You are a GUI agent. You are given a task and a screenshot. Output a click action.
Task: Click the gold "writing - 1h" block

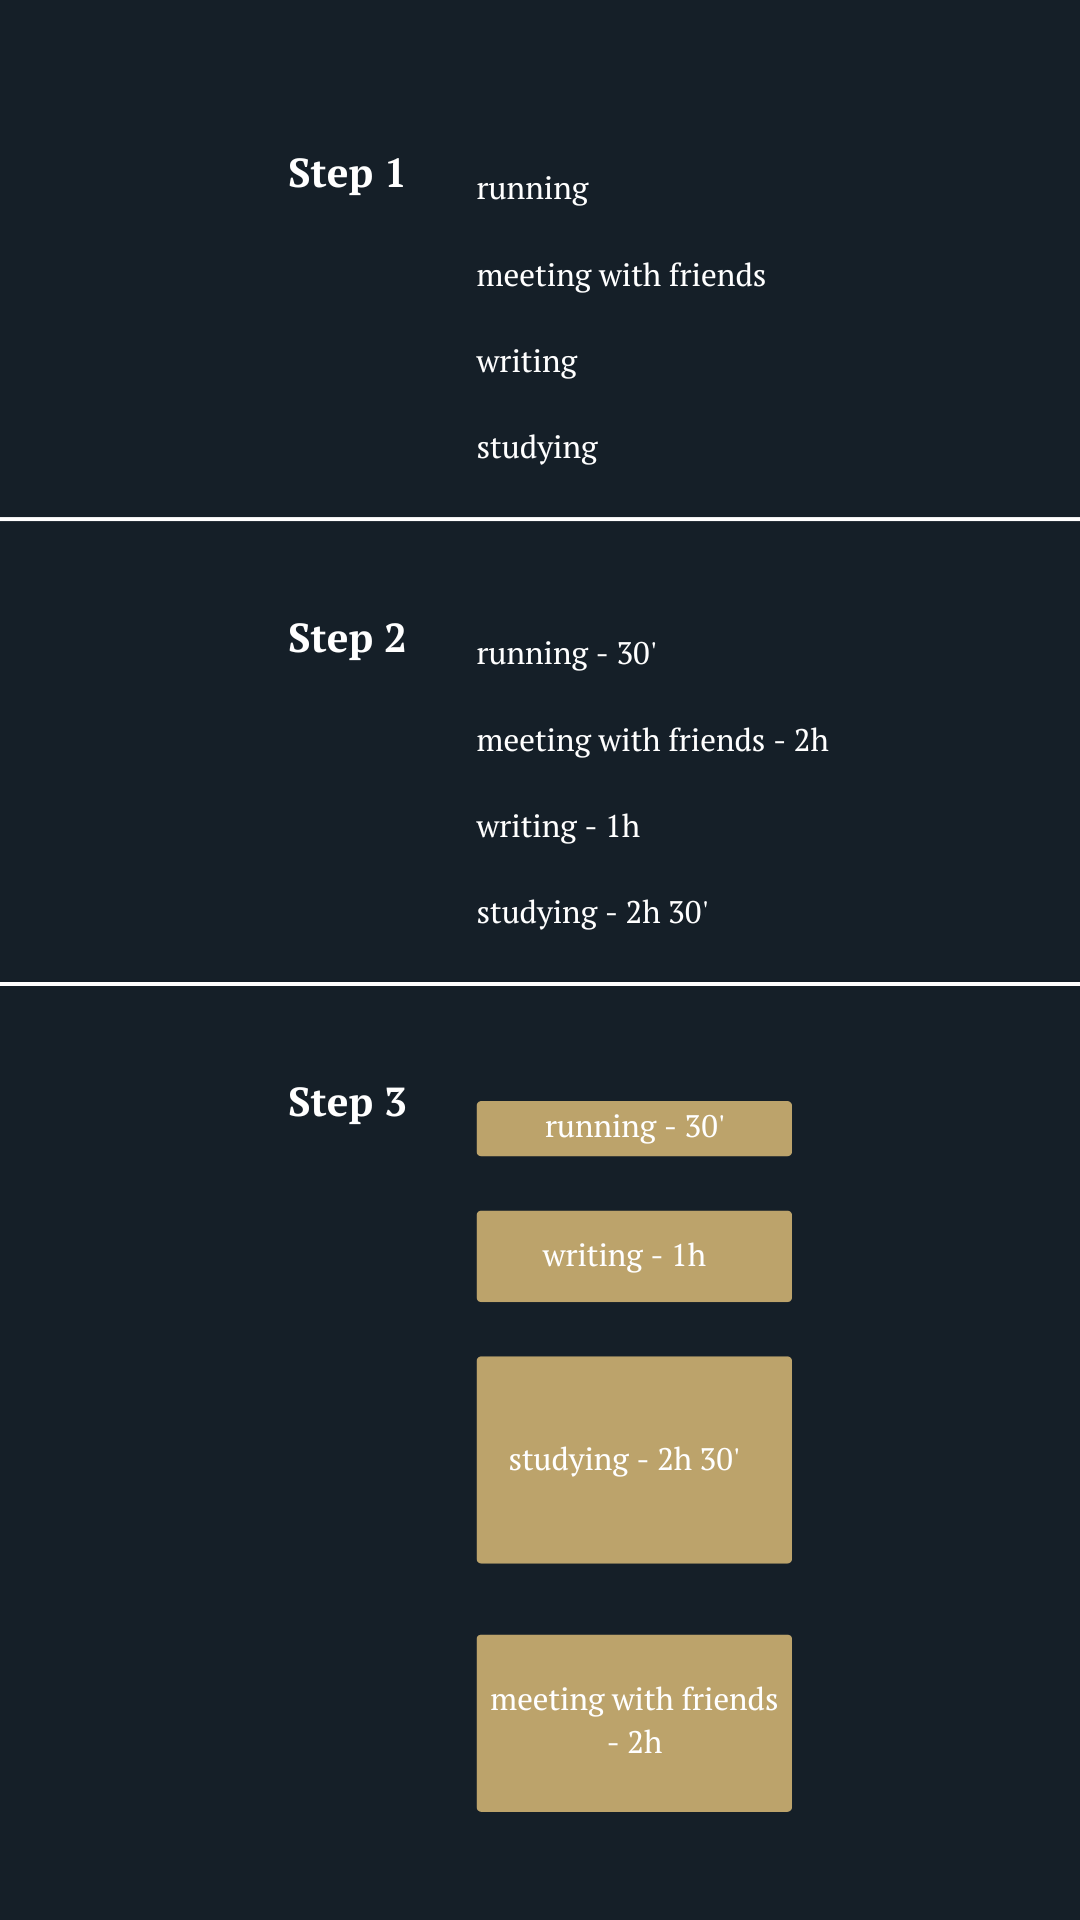point(634,1256)
